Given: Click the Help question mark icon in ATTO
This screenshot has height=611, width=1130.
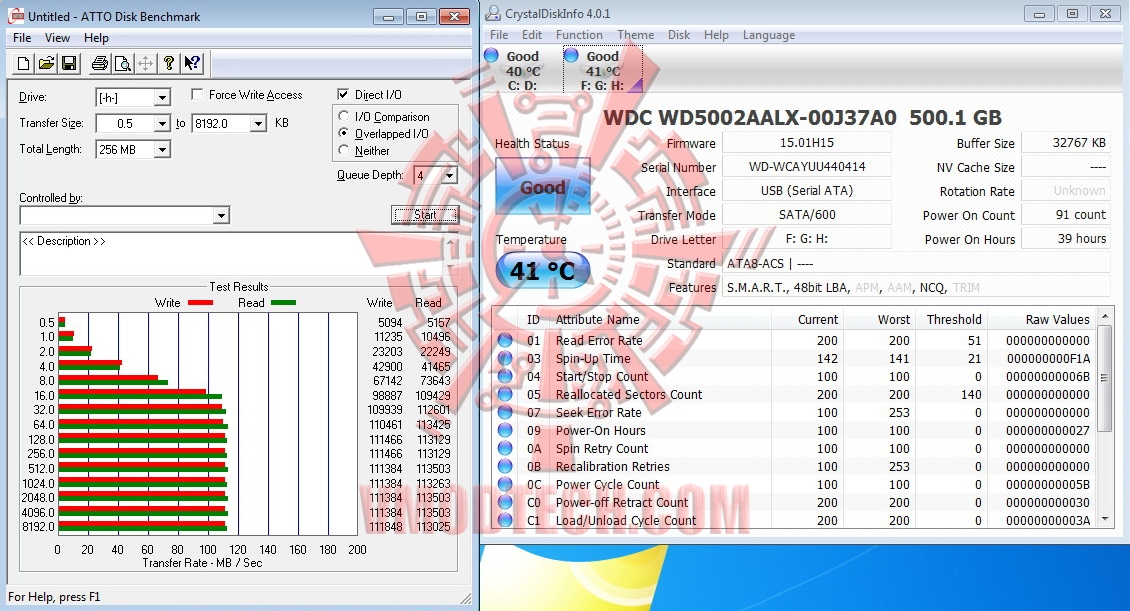Looking at the screenshot, I should click(169, 63).
